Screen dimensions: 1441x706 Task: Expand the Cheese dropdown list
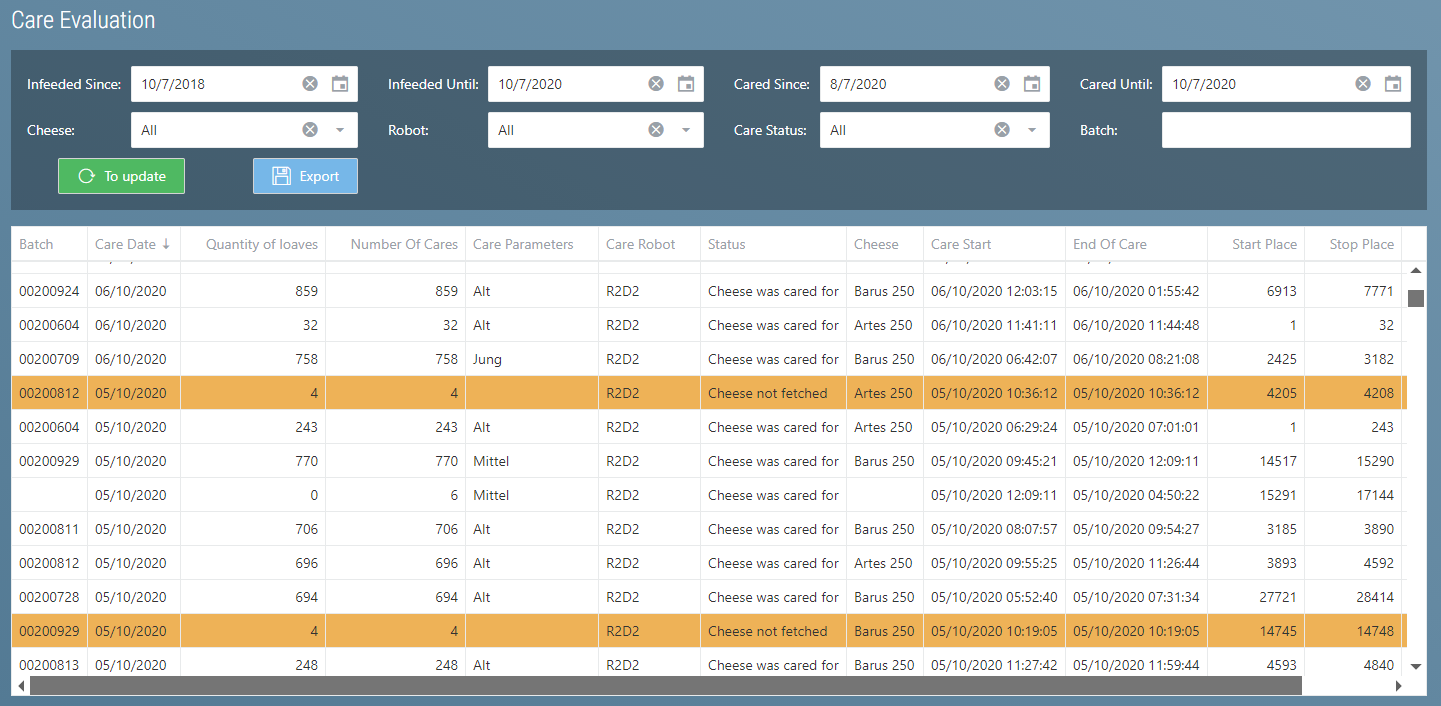pos(340,130)
